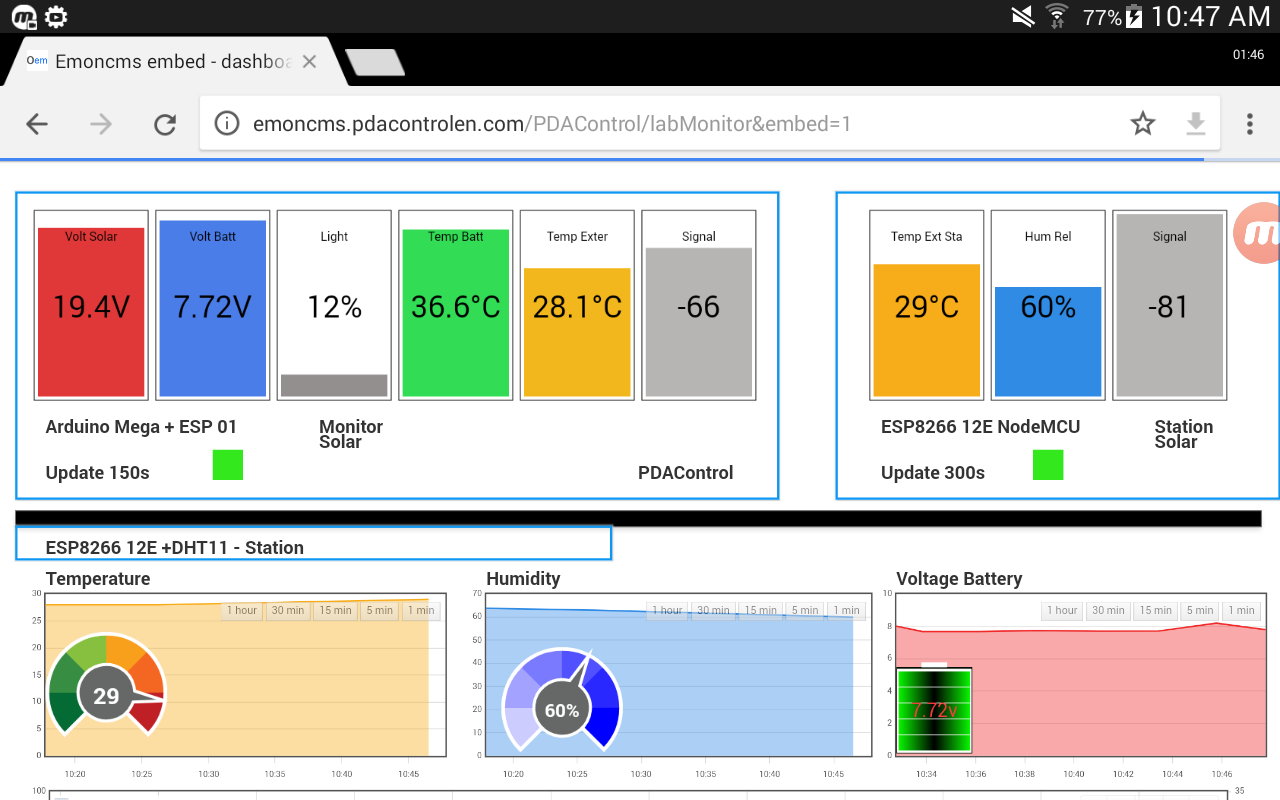View site info icon in address bar
The height and width of the screenshot is (800, 1280).
coord(228,124)
